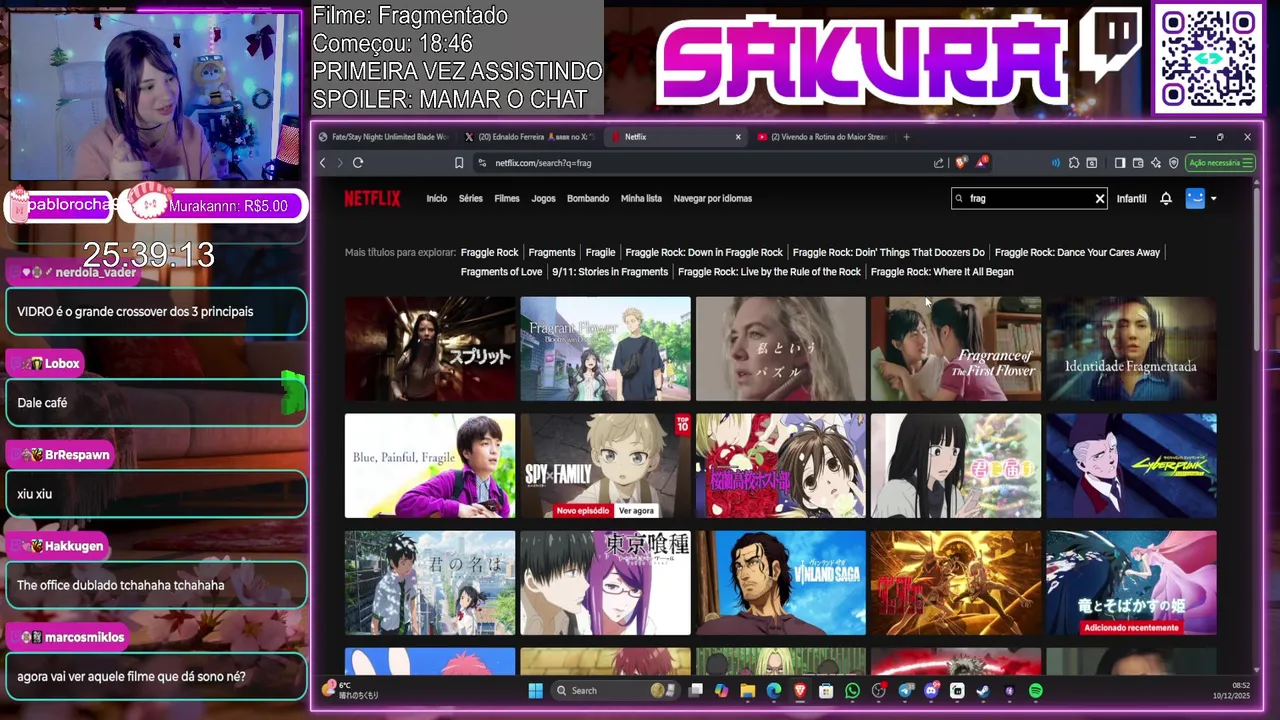This screenshot has width=1280, height=720.
Task: Open the Windows Start button
Action: (x=535, y=691)
